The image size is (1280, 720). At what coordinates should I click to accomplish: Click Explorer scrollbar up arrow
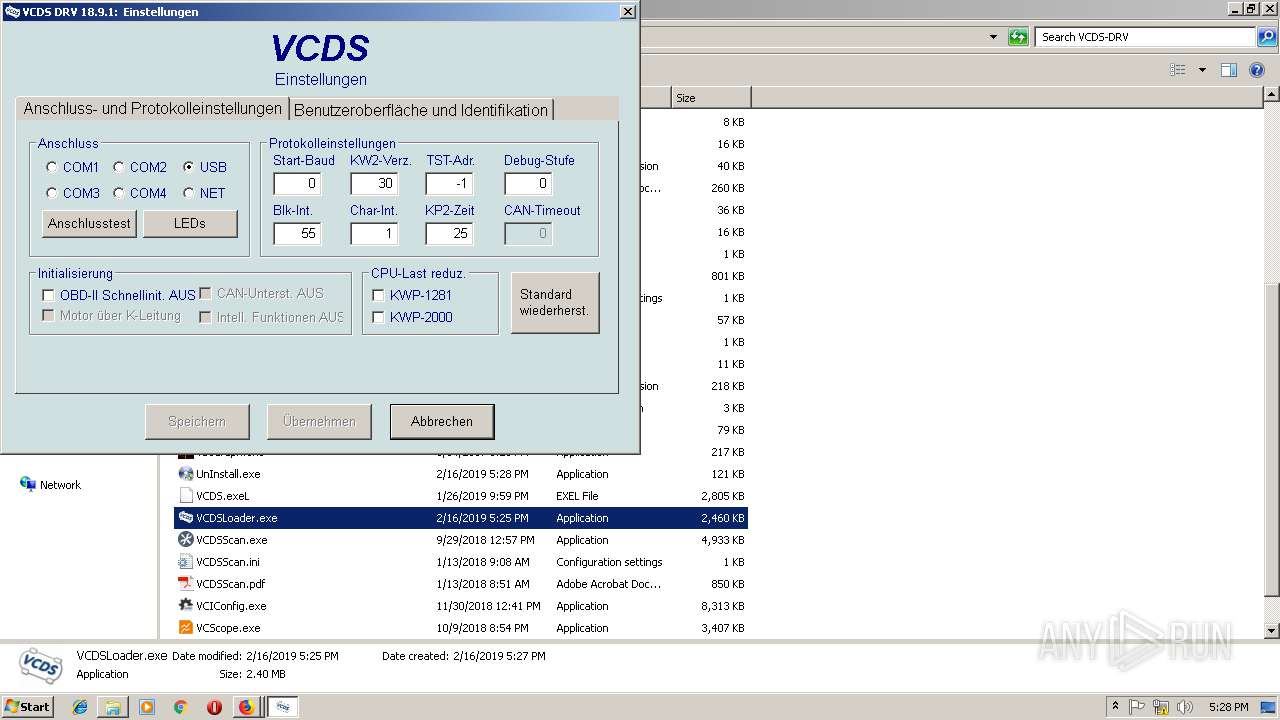tap(1272, 95)
